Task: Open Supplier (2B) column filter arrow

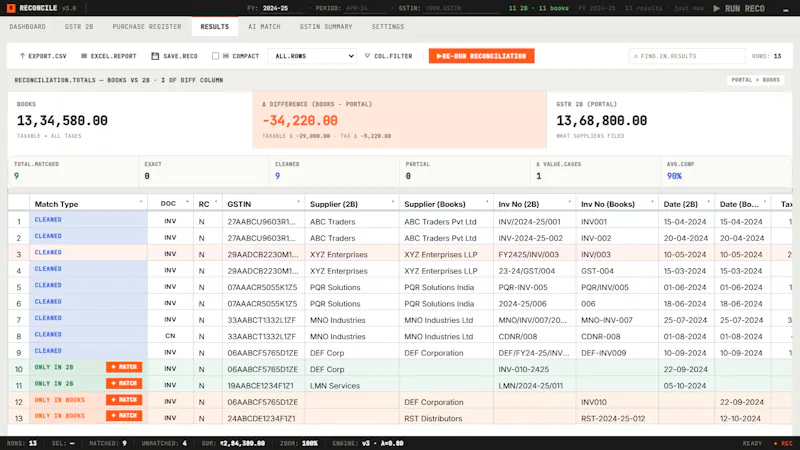Action: click(x=393, y=203)
